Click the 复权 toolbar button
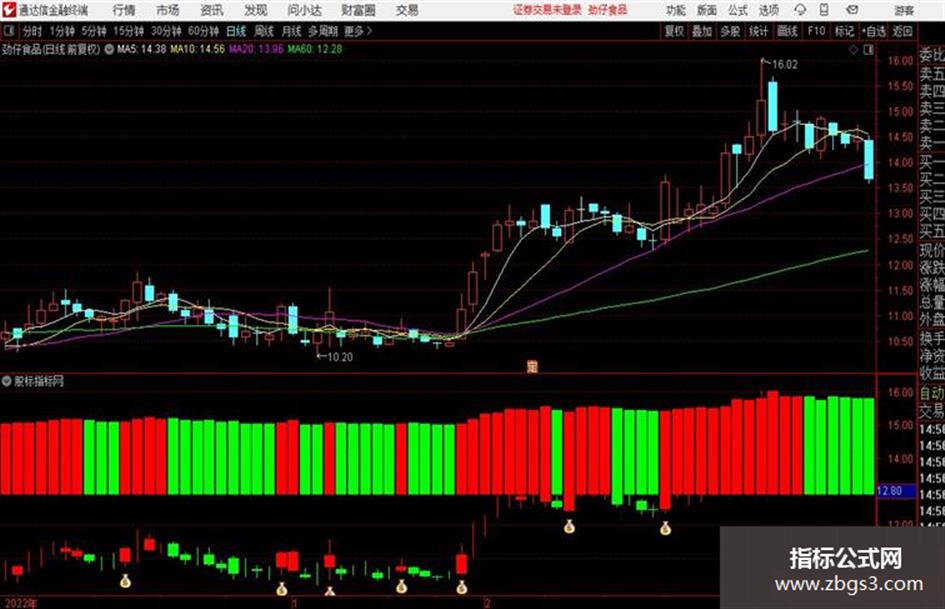The height and width of the screenshot is (609, 945). pos(674,31)
